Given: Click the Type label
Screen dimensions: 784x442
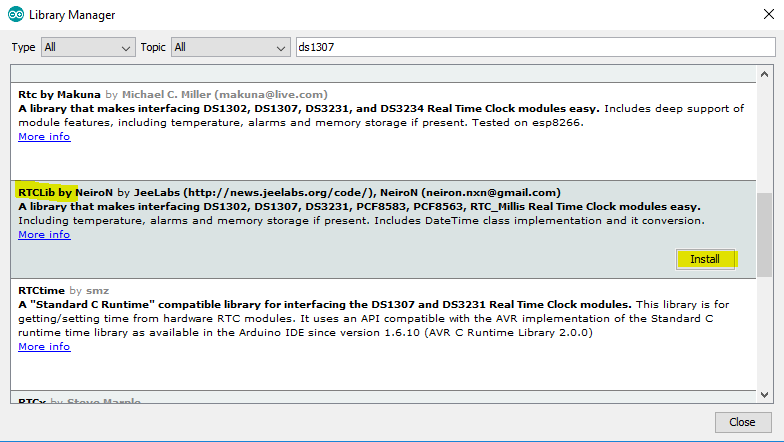Looking at the screenshot, I should [x=24, y=48].
